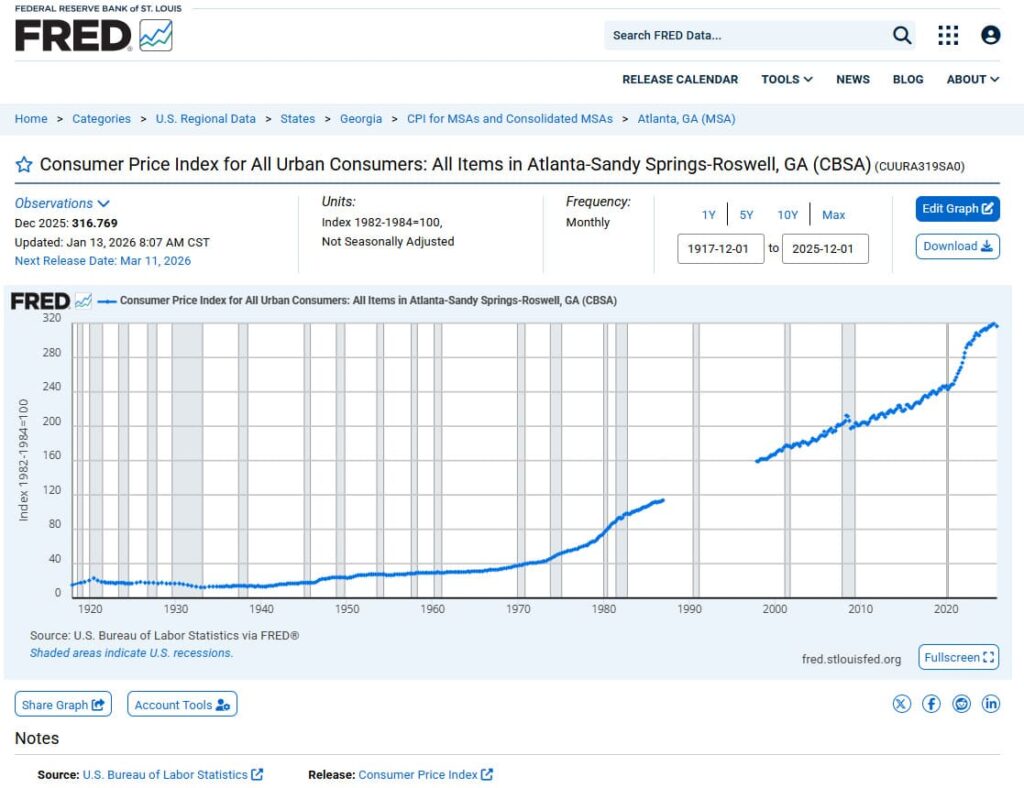Screen dimensions: 1024x788
Task: Open the apps grid menu icon
Action: pyautogui.click(x=948, y=36)
